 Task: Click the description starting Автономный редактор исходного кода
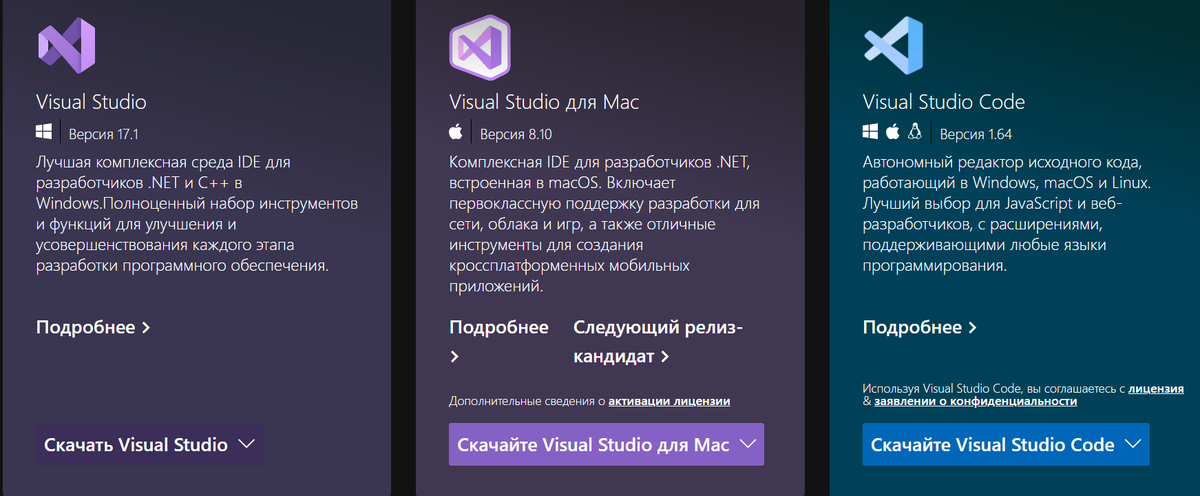coord(1006,213)
